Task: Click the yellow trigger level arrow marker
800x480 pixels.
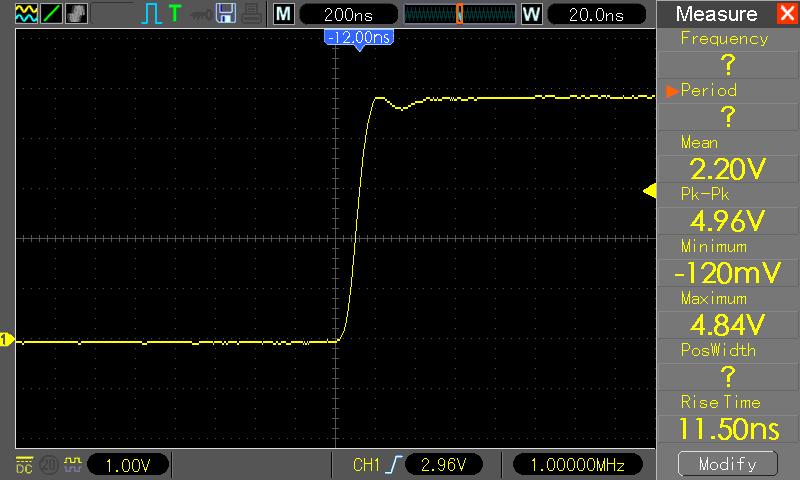Action: 649,191
